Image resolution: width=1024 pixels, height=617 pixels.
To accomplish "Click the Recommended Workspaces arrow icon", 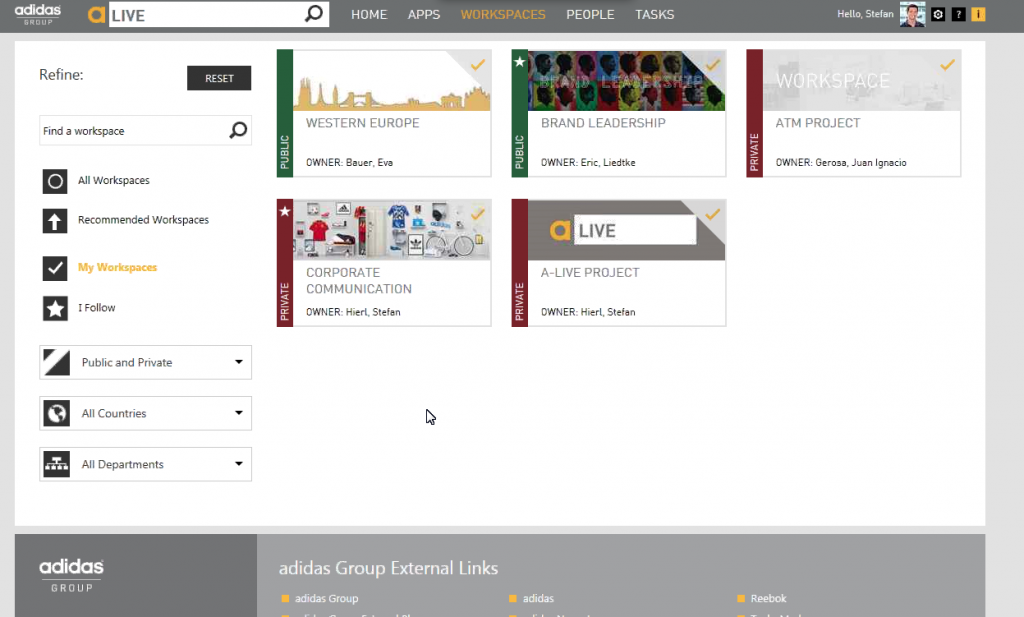I will pyautogui.click(x=55, y=220).
